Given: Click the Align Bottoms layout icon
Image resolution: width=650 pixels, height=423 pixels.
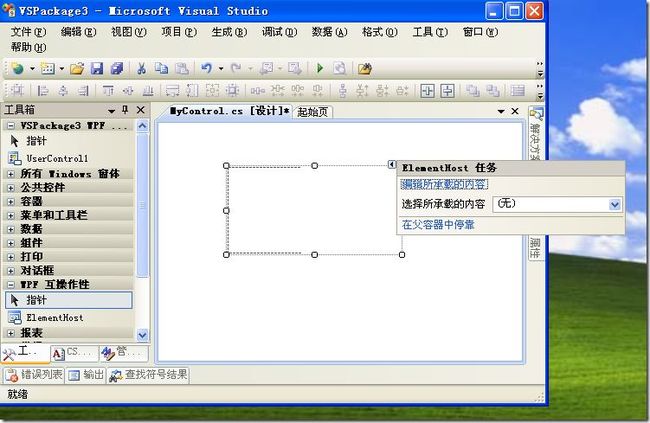Looking at the screenshot, I should 148,90.
